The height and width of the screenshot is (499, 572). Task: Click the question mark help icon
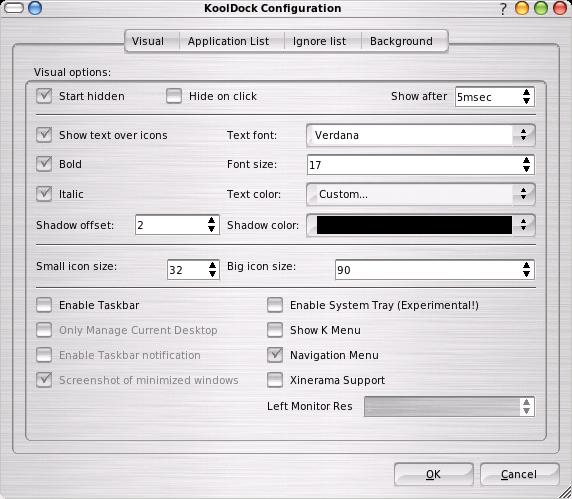tap(503, 8)
